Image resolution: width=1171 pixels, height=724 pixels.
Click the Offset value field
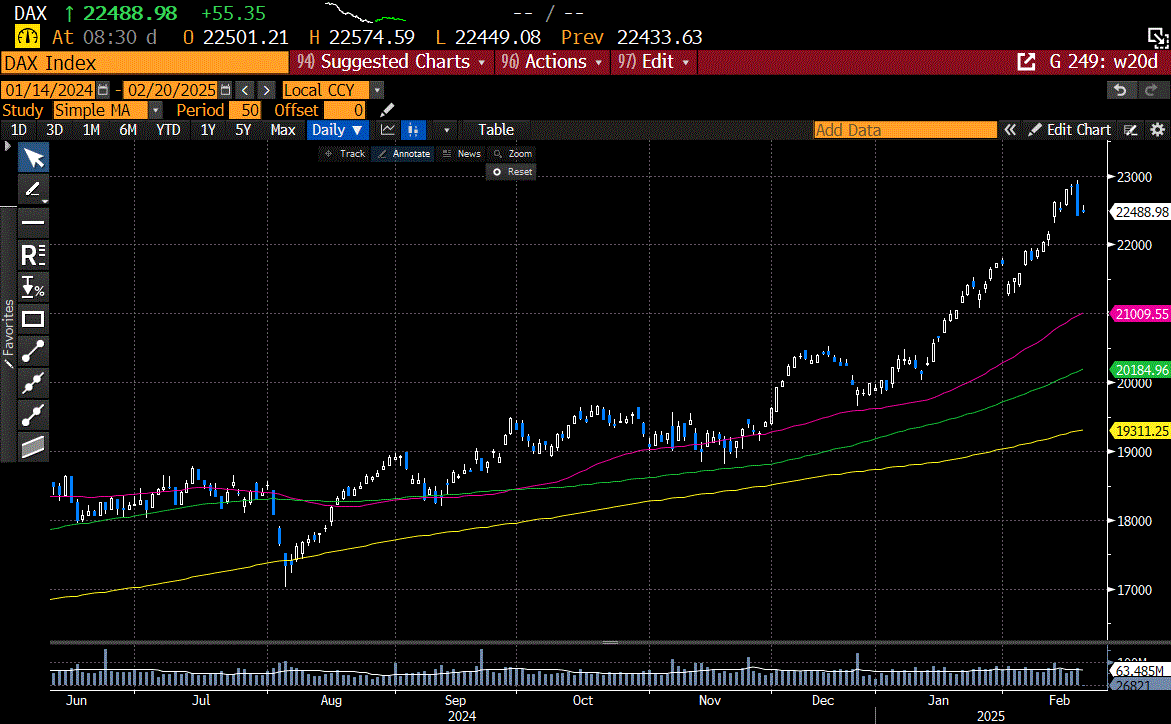(x=345, y=110)
